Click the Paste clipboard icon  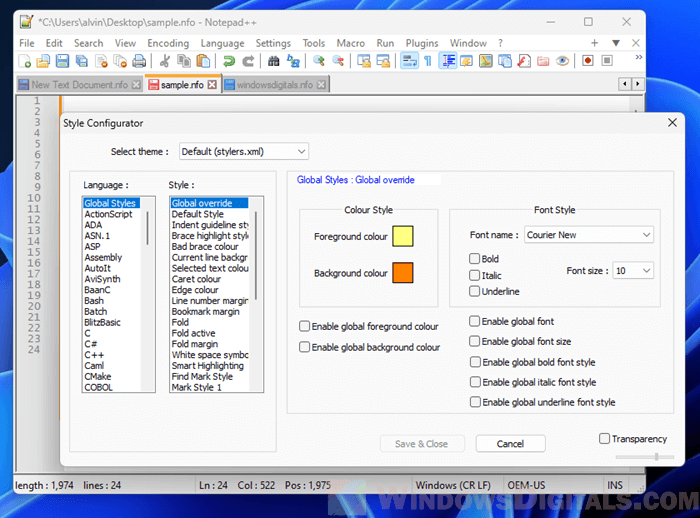(x=203, y=61)
